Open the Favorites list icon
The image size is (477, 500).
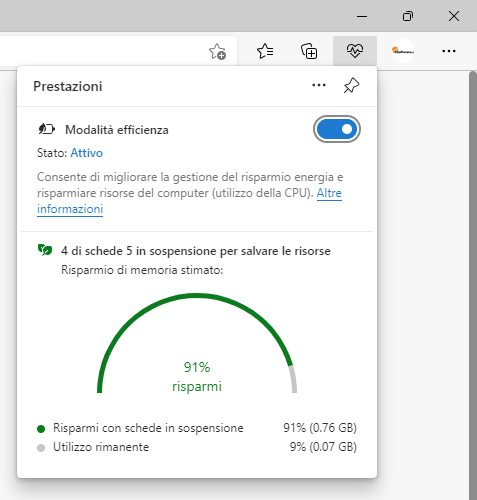pyautogui.click(x=265, y=51)
